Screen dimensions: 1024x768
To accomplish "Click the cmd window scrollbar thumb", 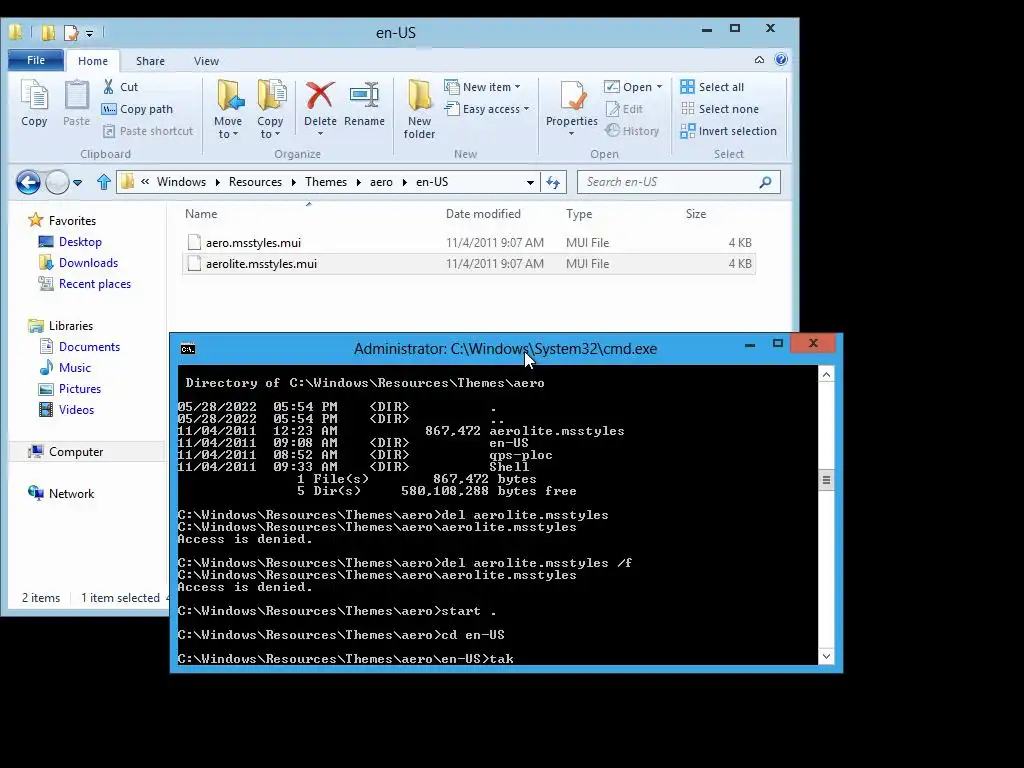I will 826,480.
